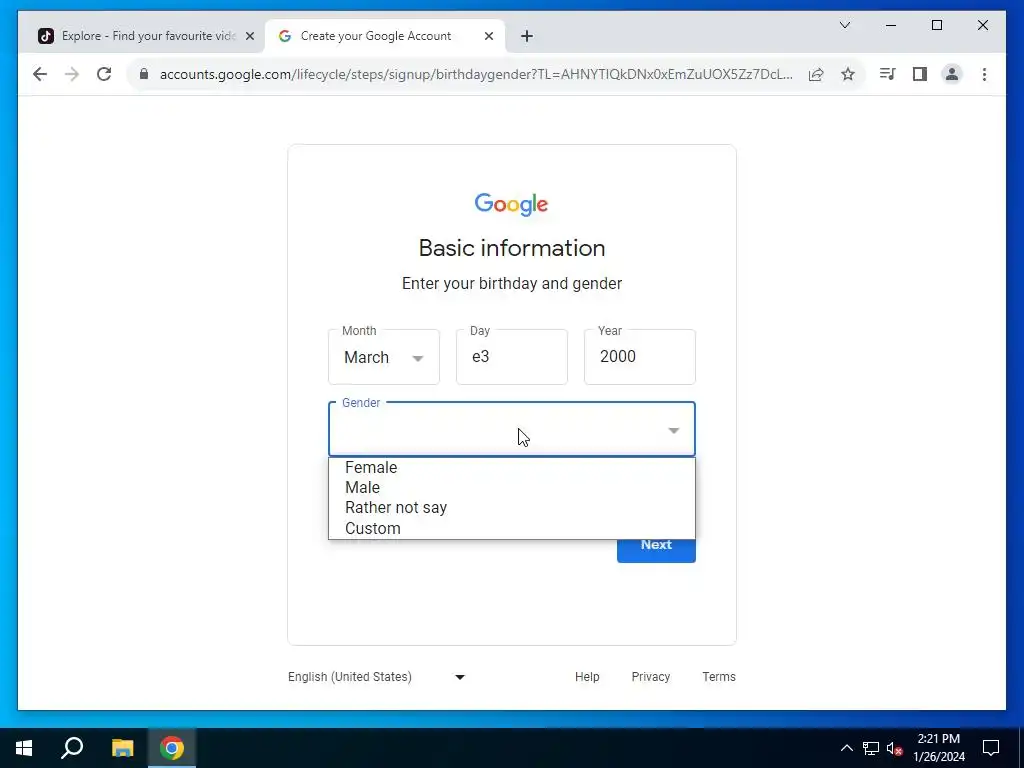Switch to the TikTok Explore tab
The height and width of the screenshot is (768, 1024).
tap(147, 36)
